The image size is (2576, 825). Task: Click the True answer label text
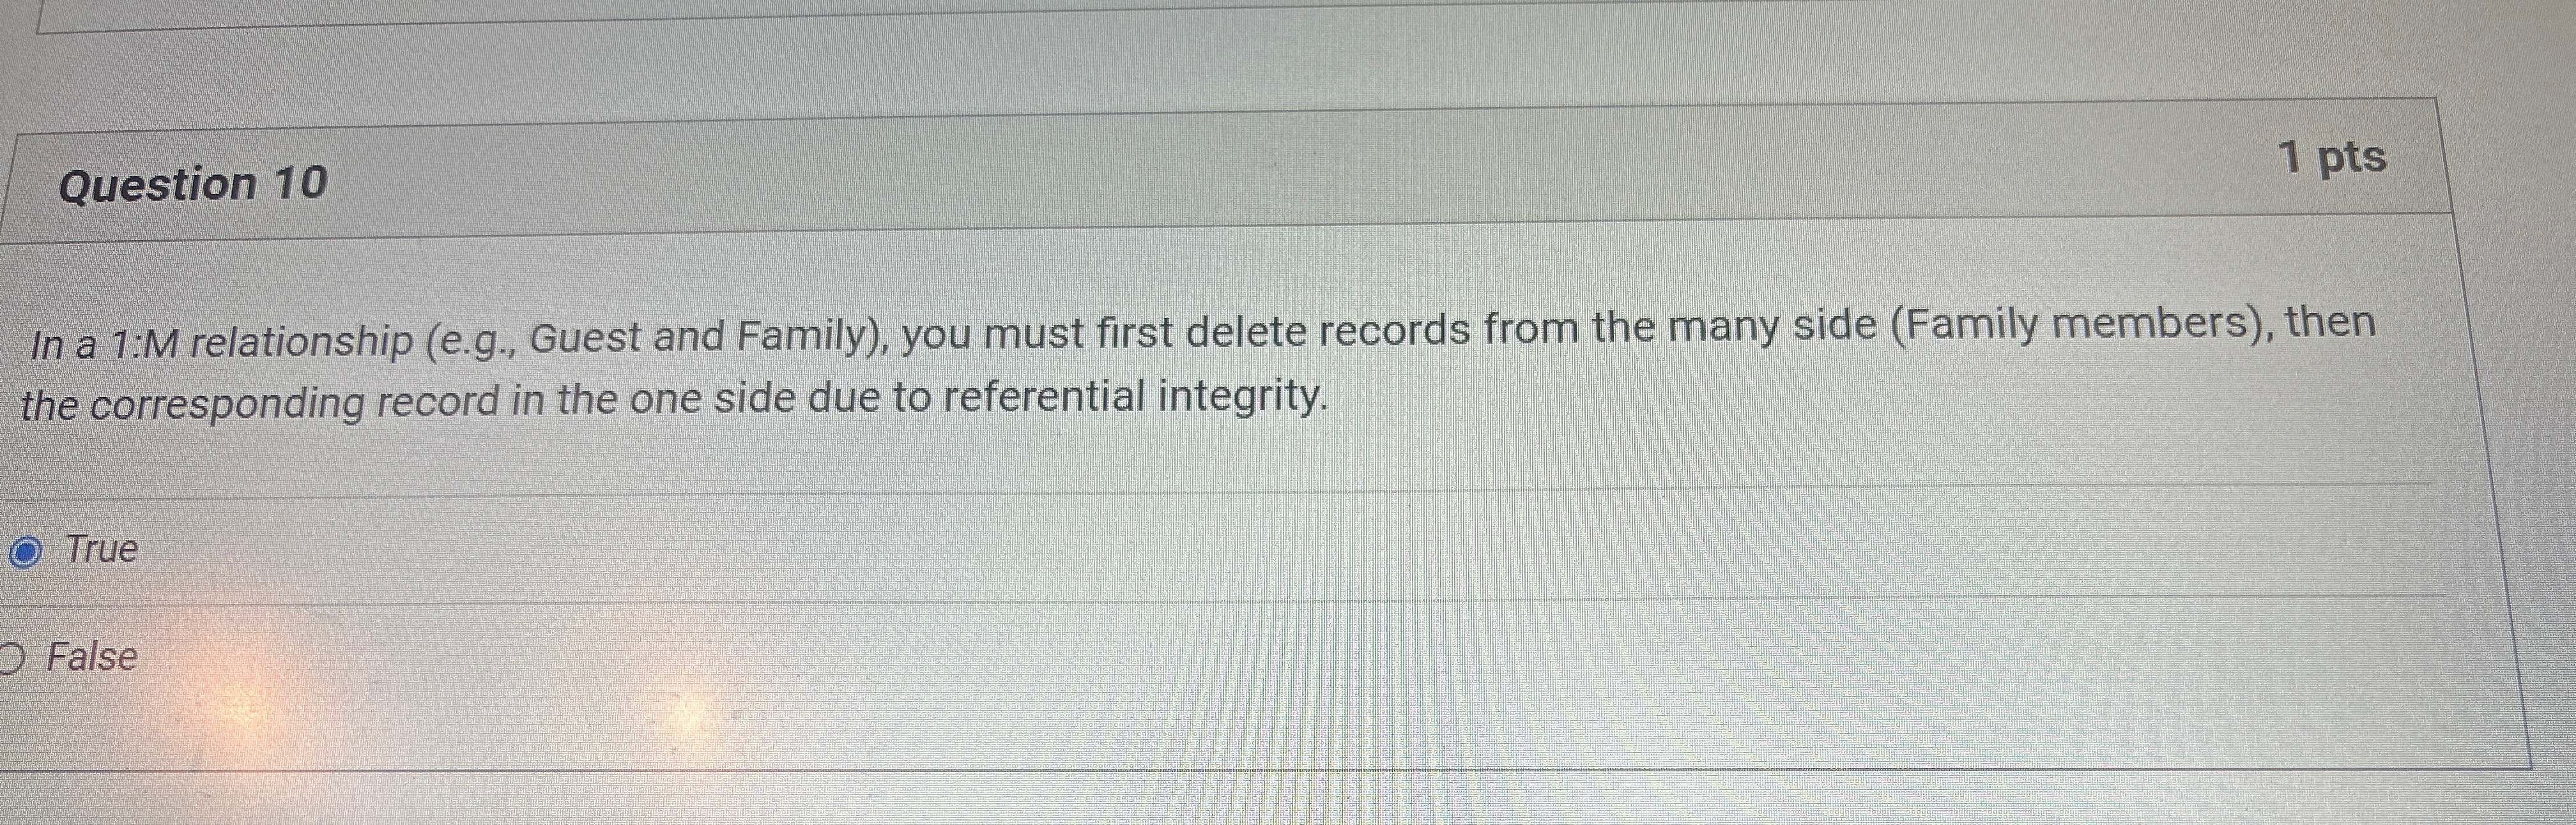[100, 549]
